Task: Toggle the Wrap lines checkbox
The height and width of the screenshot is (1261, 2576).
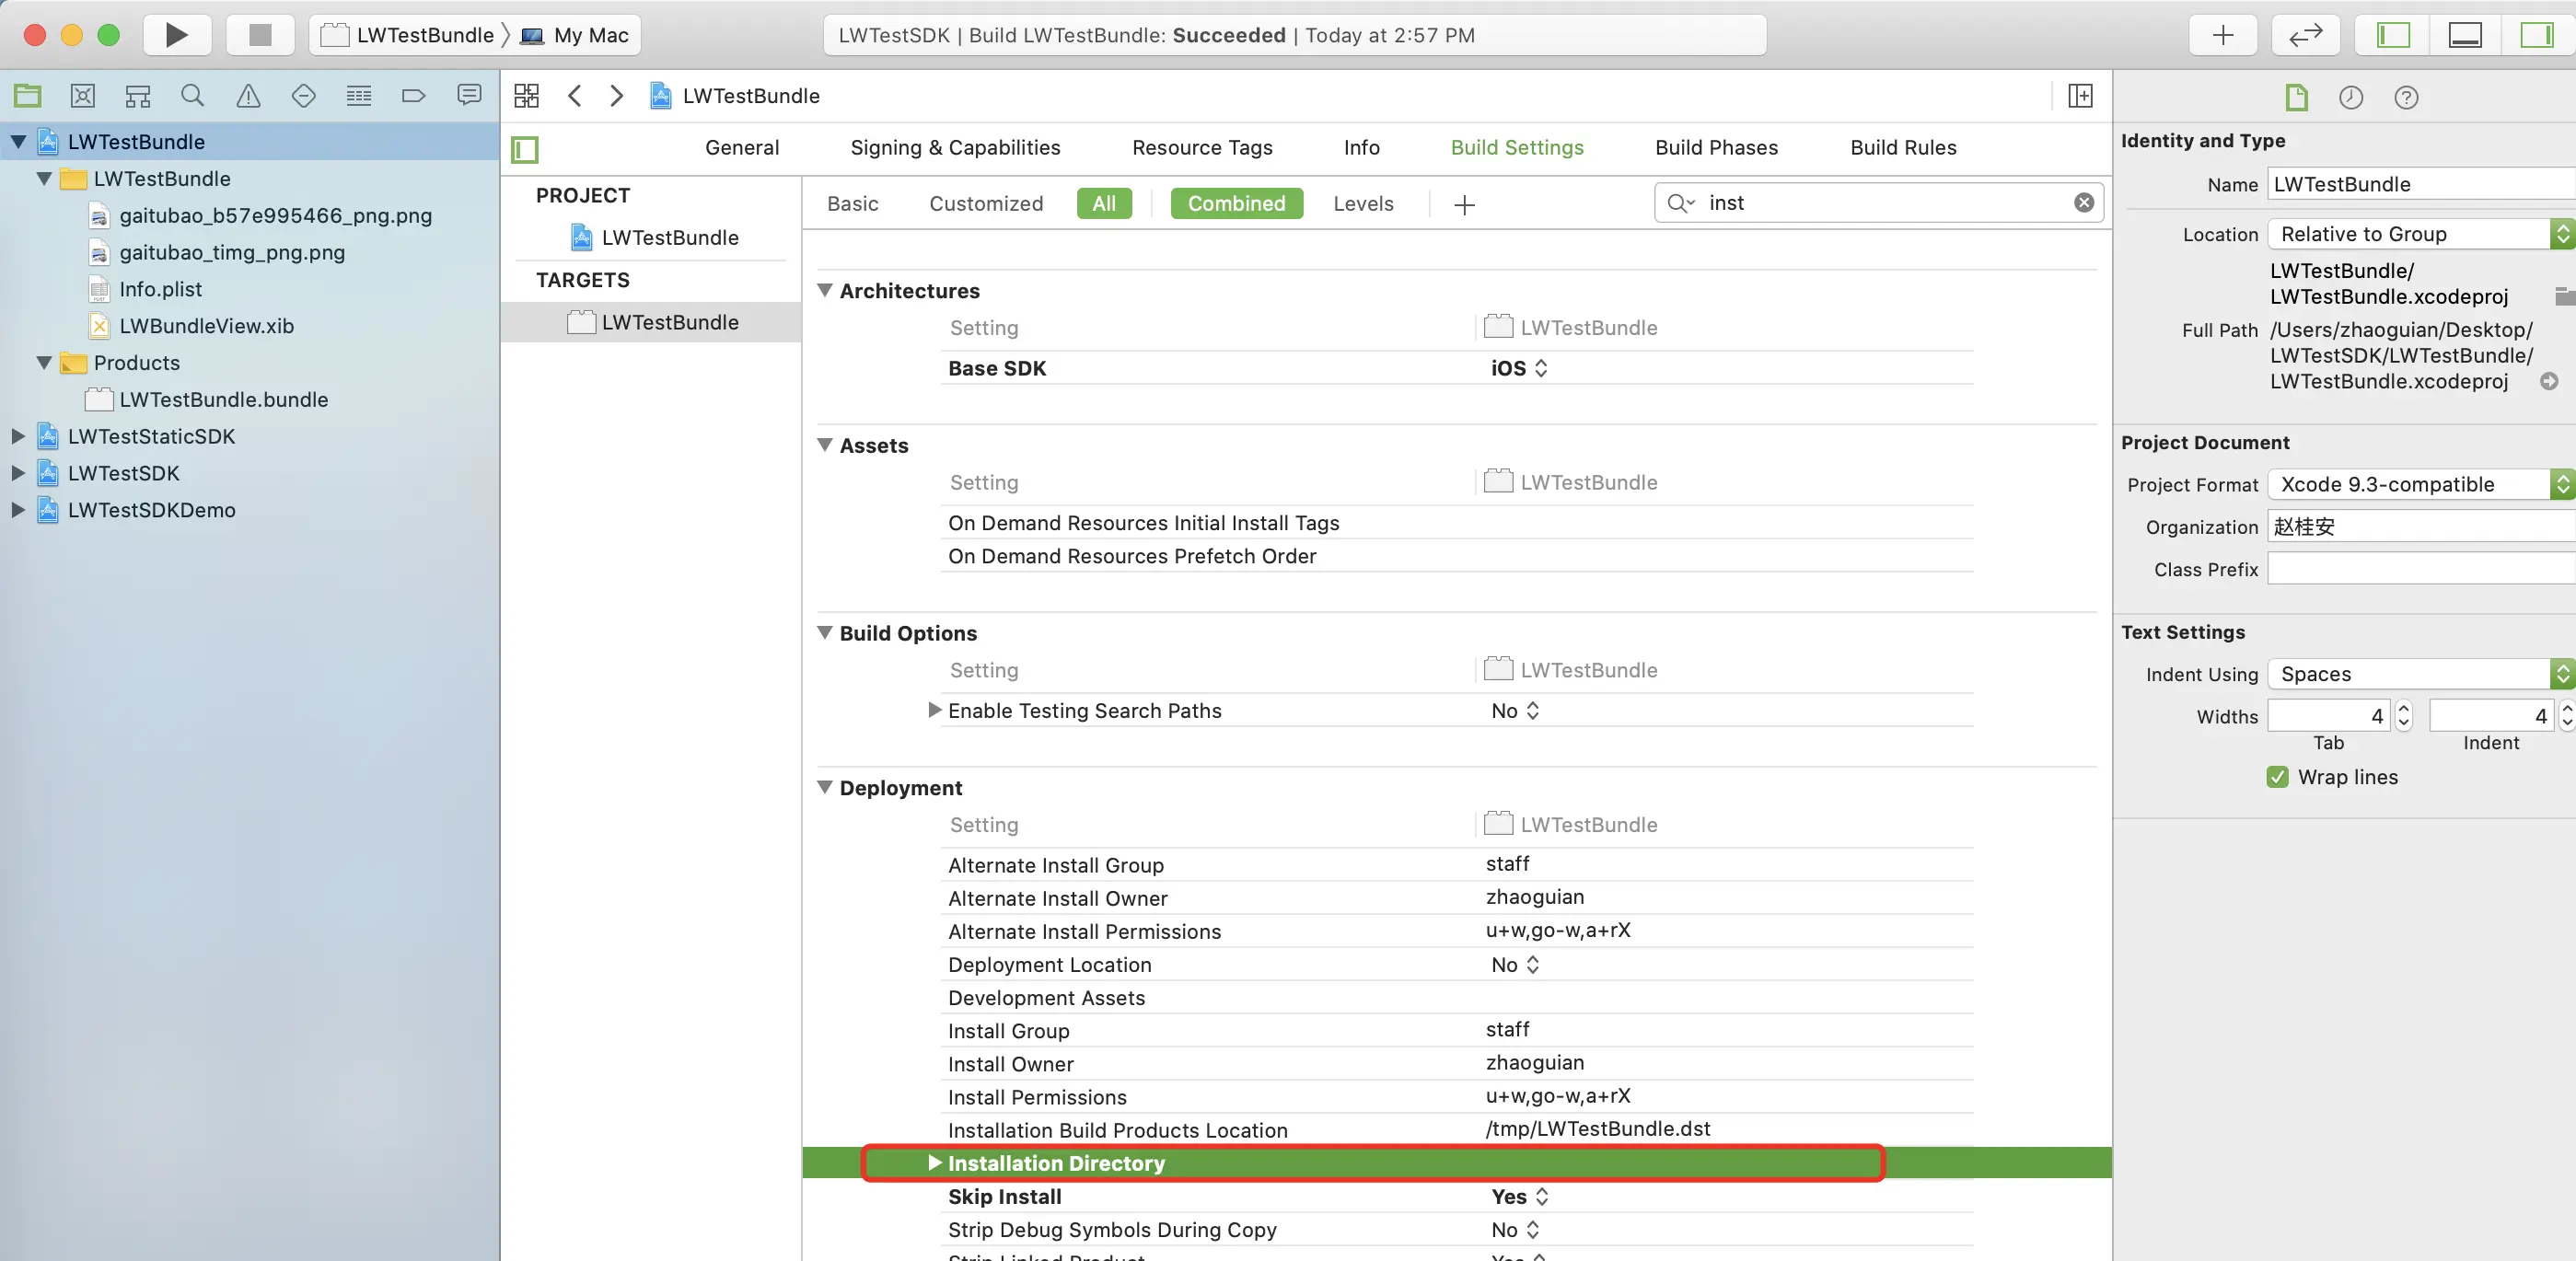Action: pyautogui.click(x=2277, y=777)
